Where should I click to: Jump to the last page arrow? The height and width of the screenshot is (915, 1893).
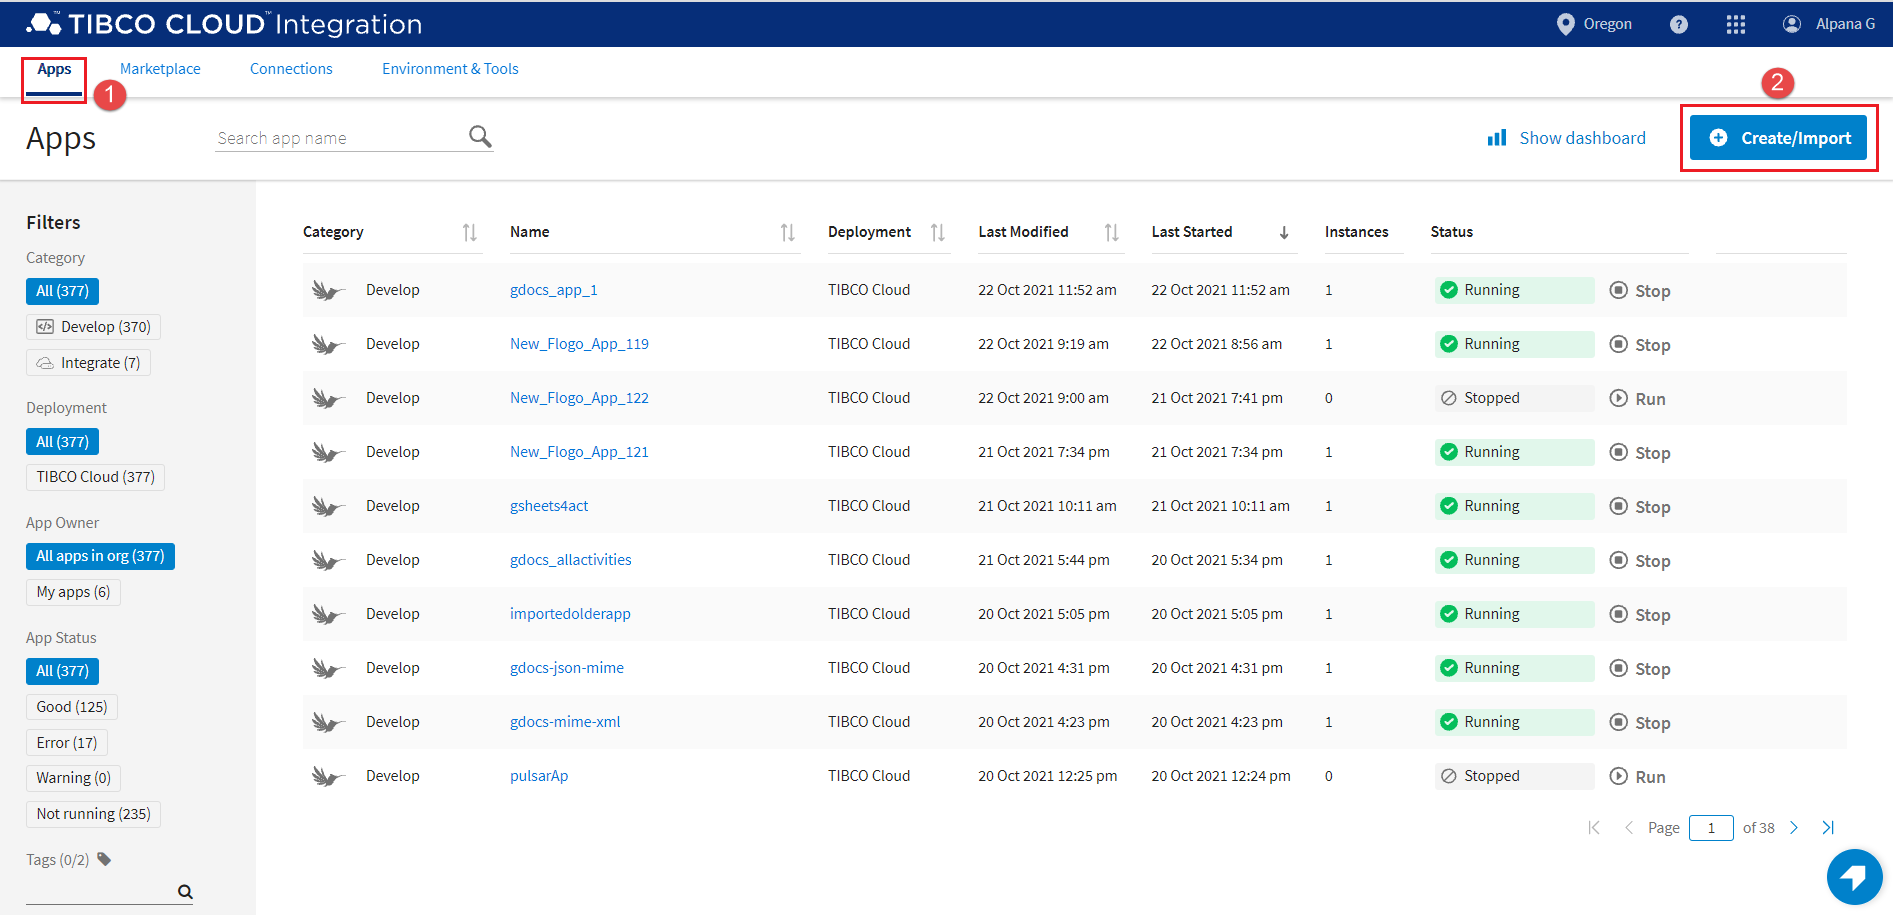tap(1828, 828)
